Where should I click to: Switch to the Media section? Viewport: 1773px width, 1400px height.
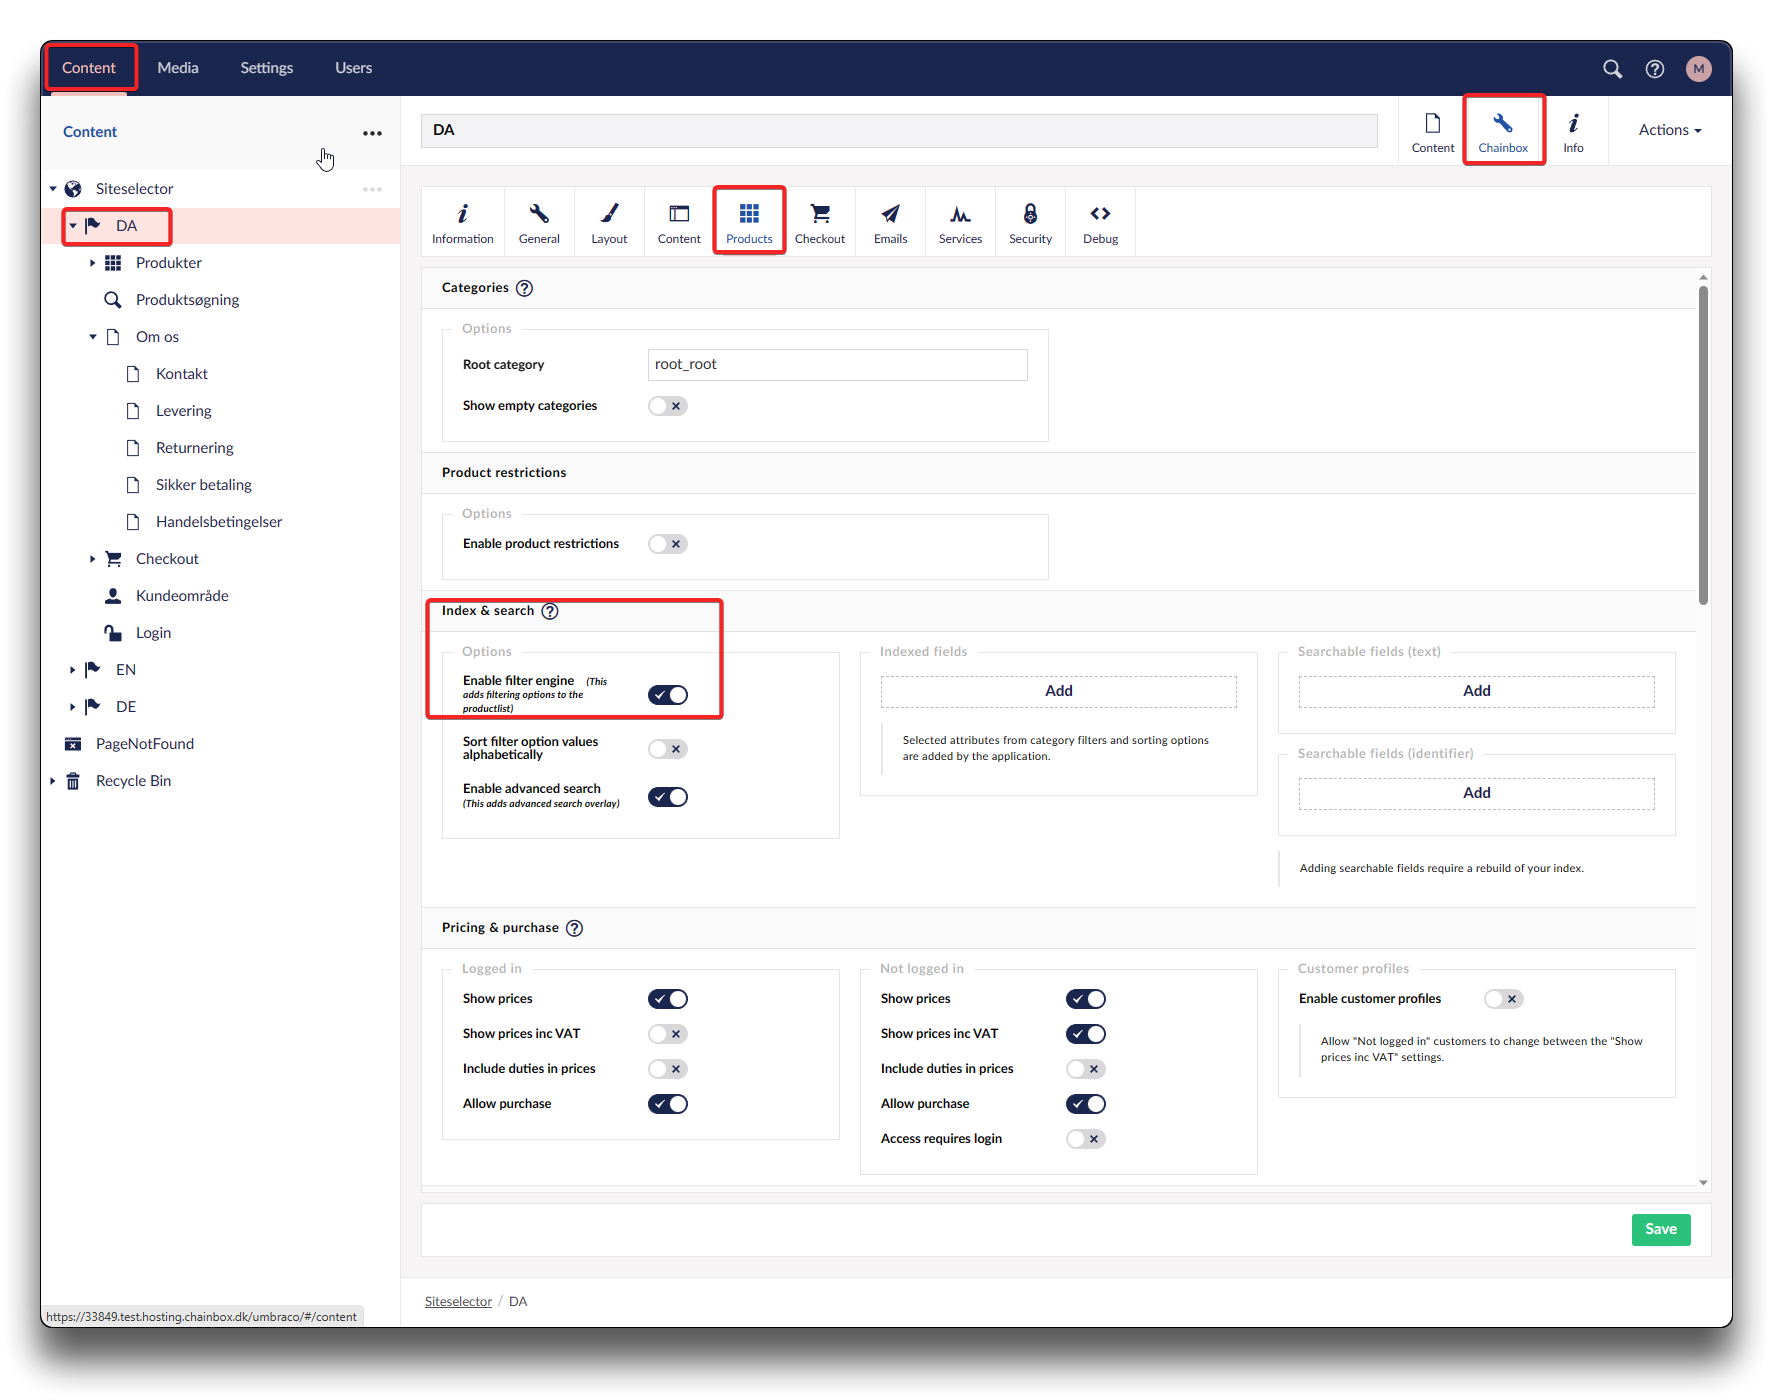pos(178,68)
